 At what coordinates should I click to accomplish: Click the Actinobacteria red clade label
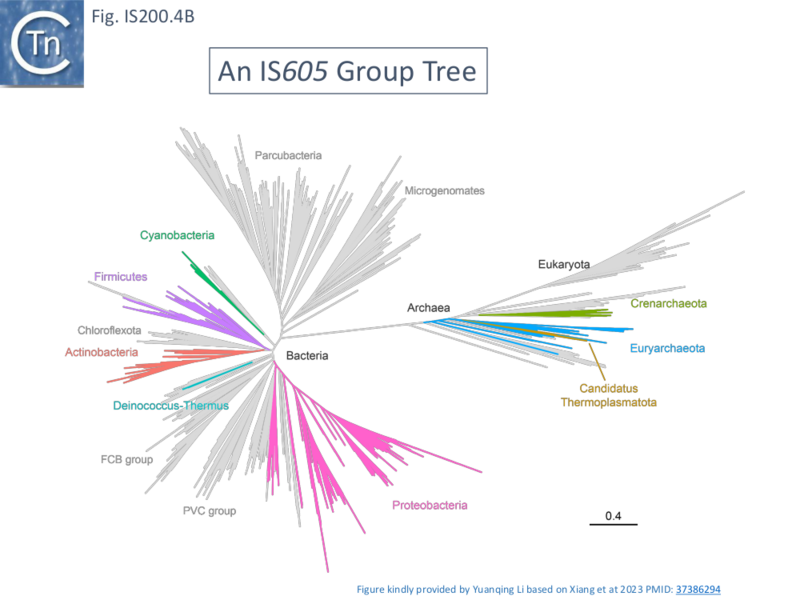[x=101, y=352]
